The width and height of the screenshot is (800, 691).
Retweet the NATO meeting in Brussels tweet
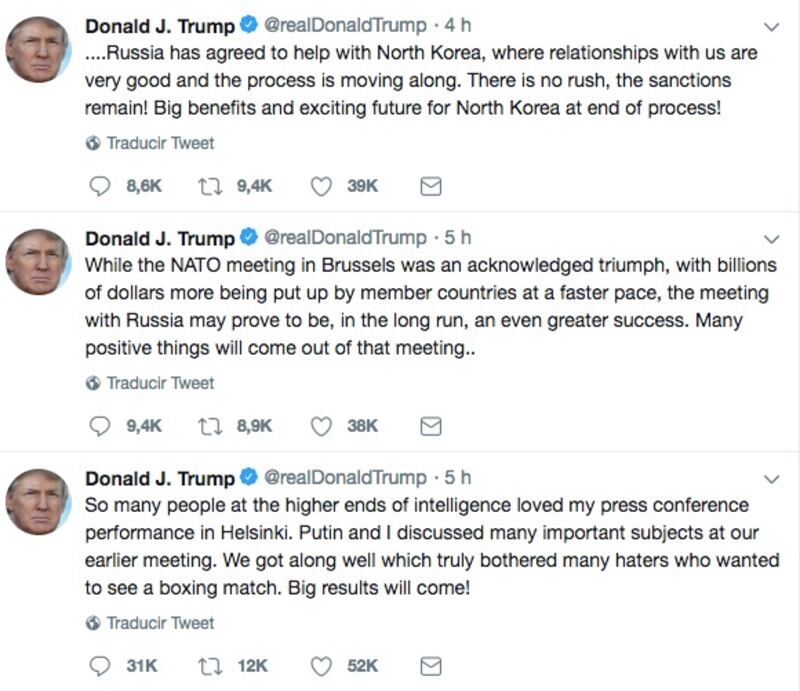209,426
